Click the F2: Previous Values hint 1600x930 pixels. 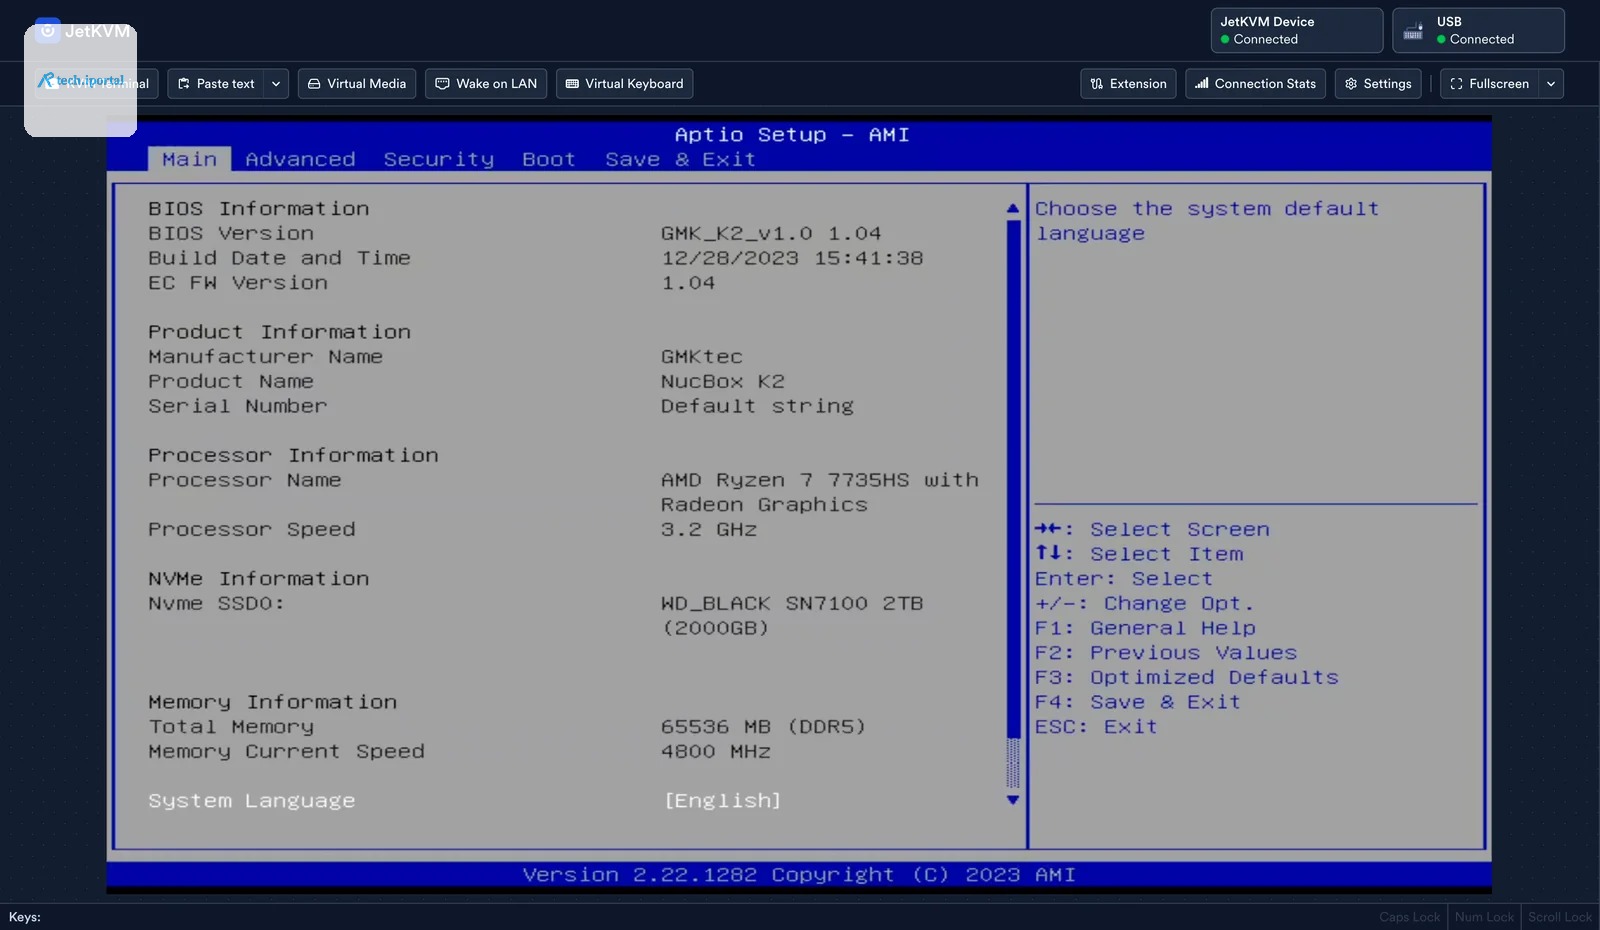pyautogui.click(x=1166, y=653)
